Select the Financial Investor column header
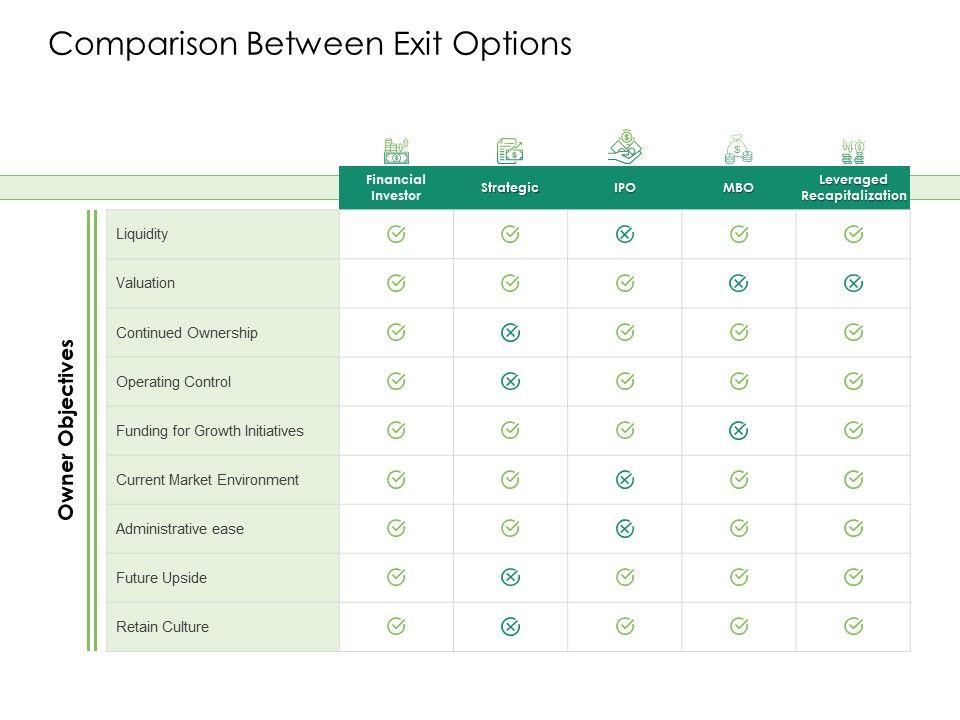The image size is (960, 720). pyautogui.click(x=396, y=187)
